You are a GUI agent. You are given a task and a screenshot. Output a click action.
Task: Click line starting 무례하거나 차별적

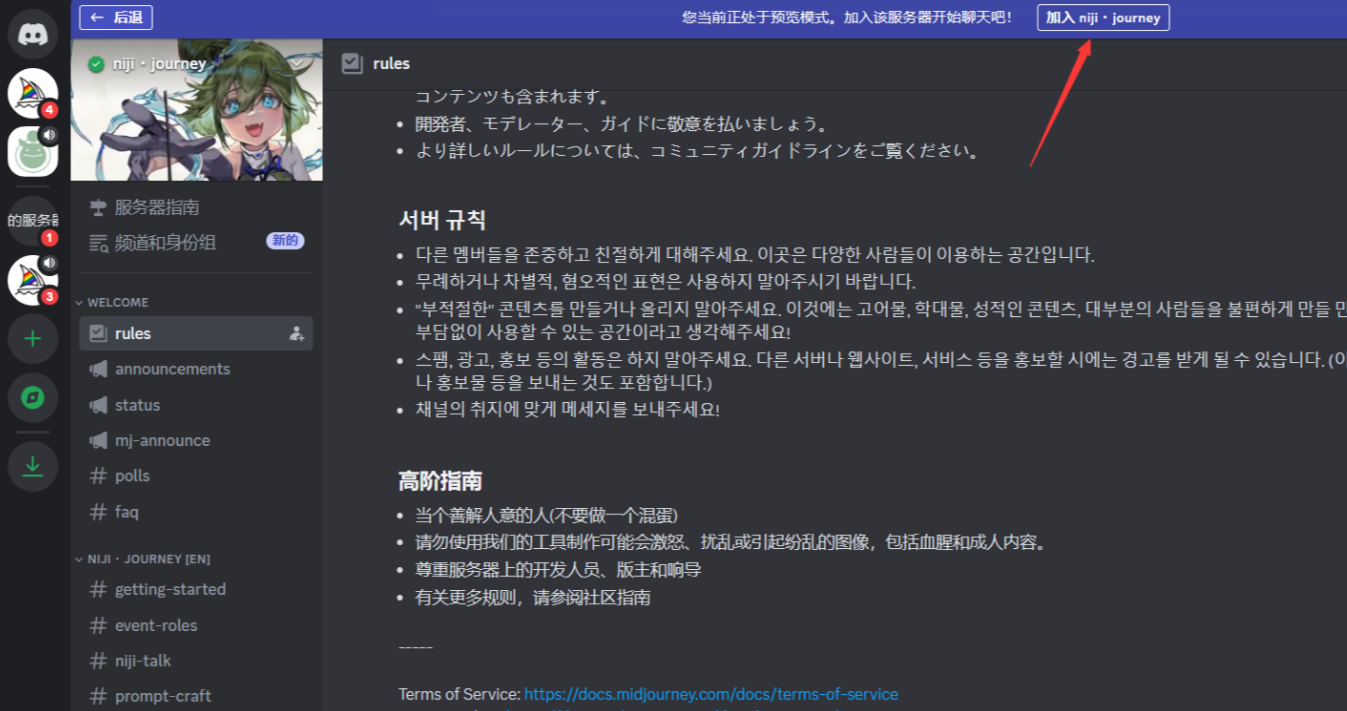[x=665, y=282]
